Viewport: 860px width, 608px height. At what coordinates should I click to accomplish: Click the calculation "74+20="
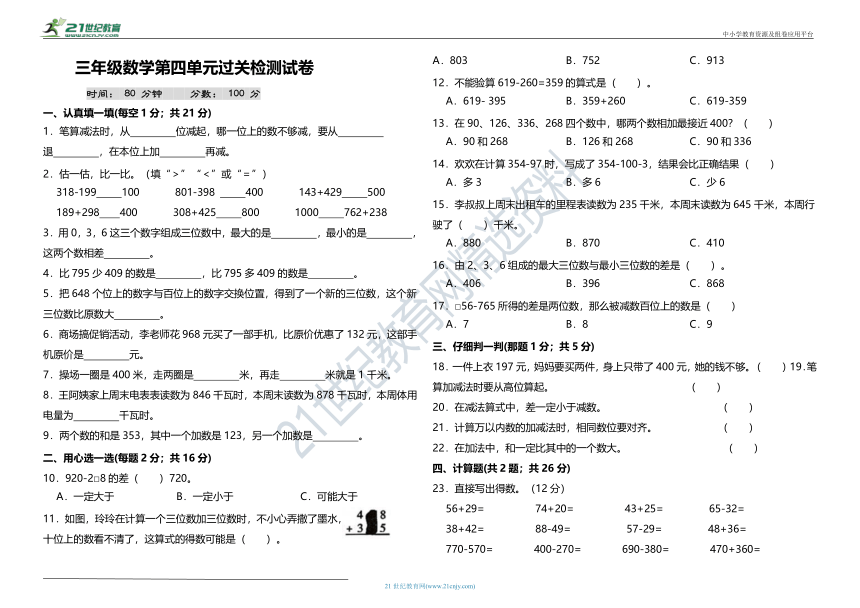click(x=554, y=509)
